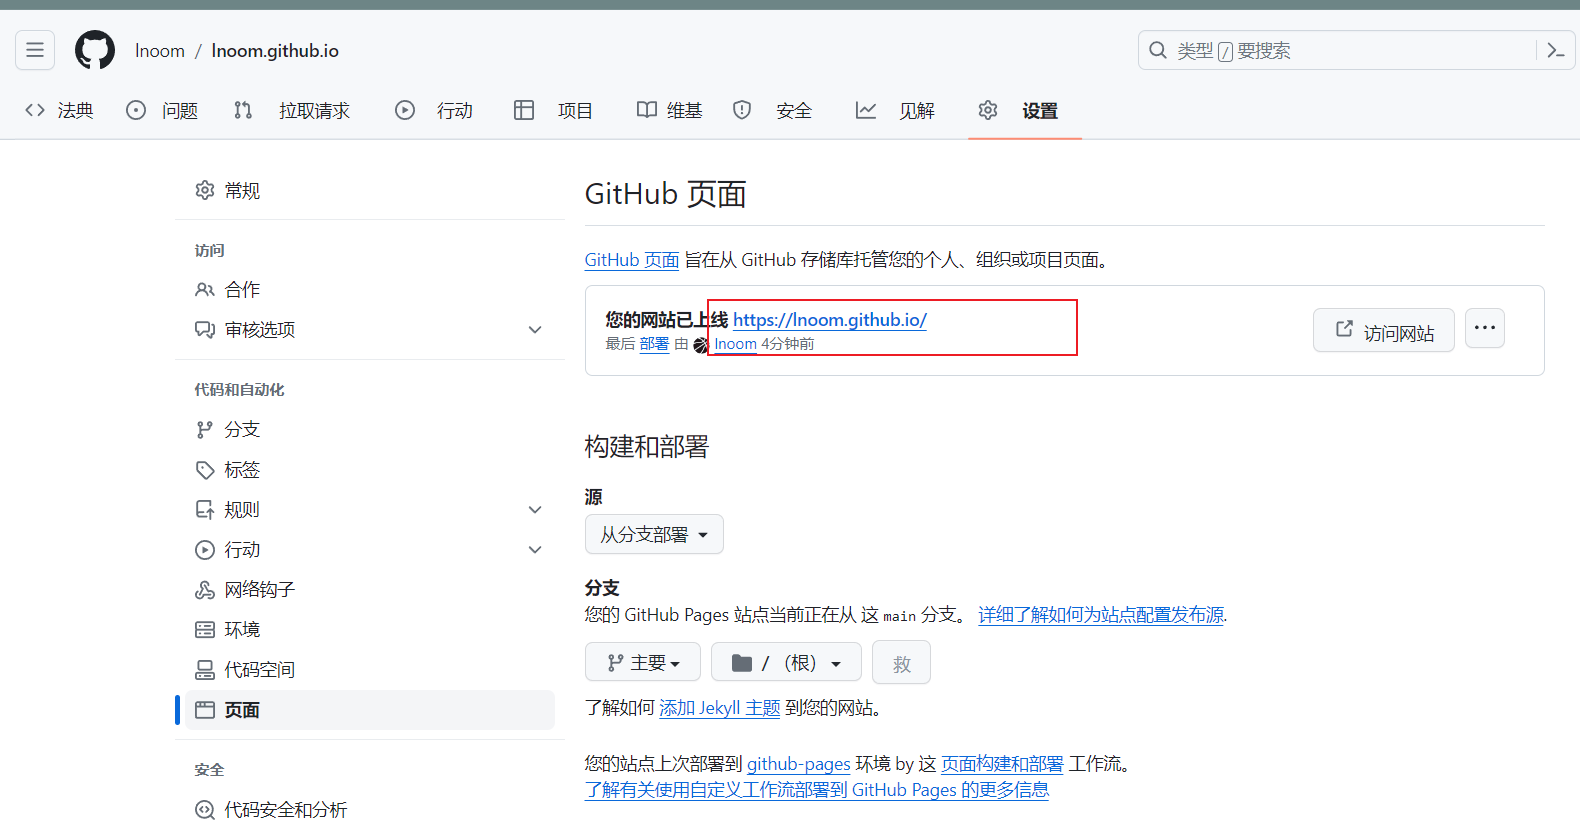Screen dimensions: 1580x823
Task: Click the security shield icon
Action: point(742,110)
